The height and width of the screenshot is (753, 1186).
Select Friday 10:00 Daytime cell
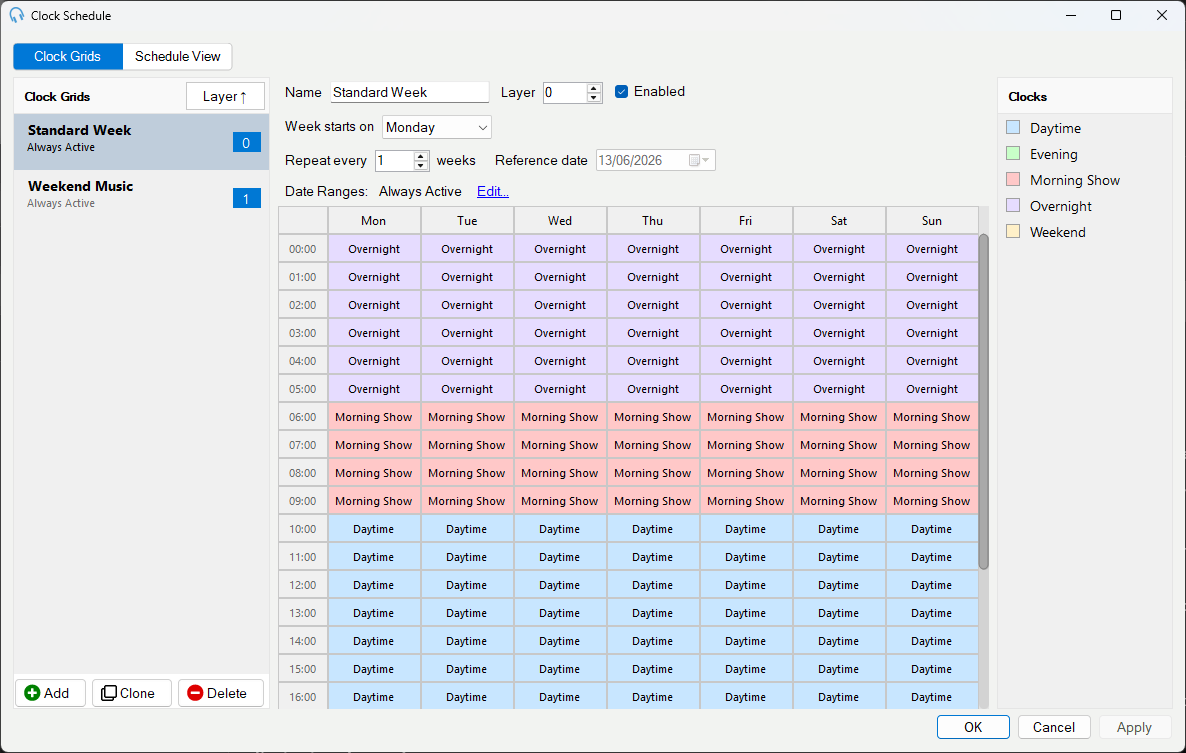[x=746, y=529]
